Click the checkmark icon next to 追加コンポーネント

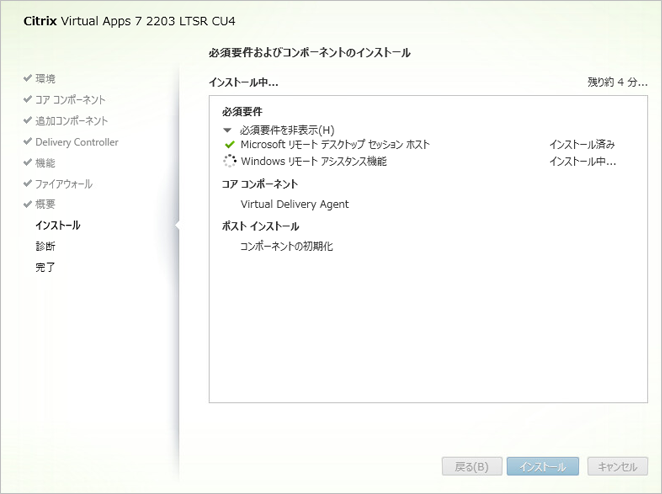tap(28, 120)
